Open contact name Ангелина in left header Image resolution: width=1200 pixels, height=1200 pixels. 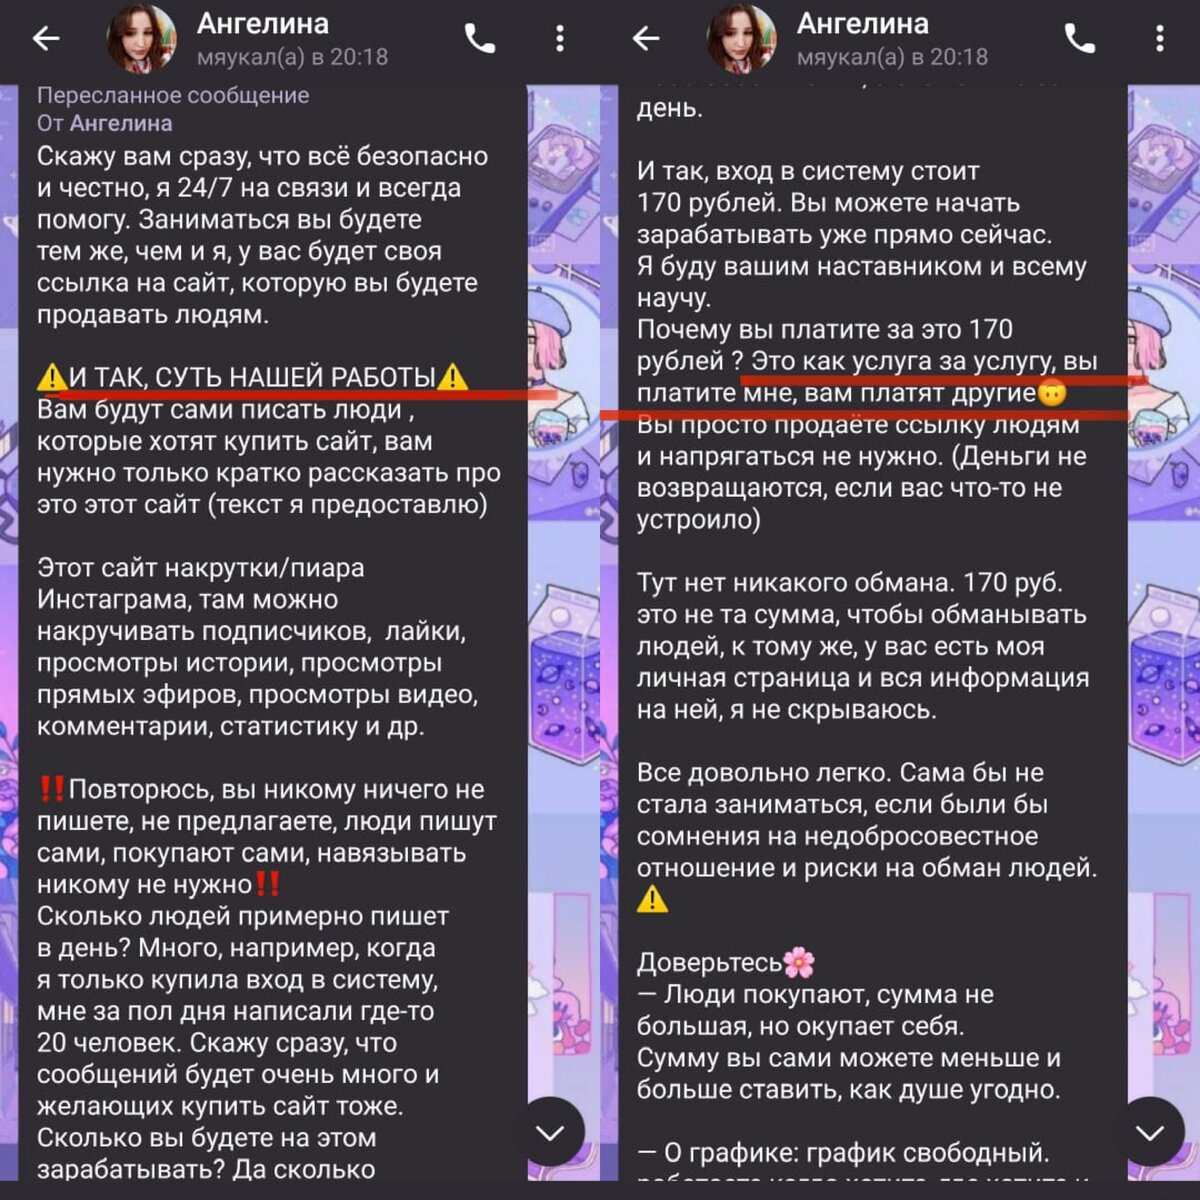pyautogui.click(x=262, y=24)
